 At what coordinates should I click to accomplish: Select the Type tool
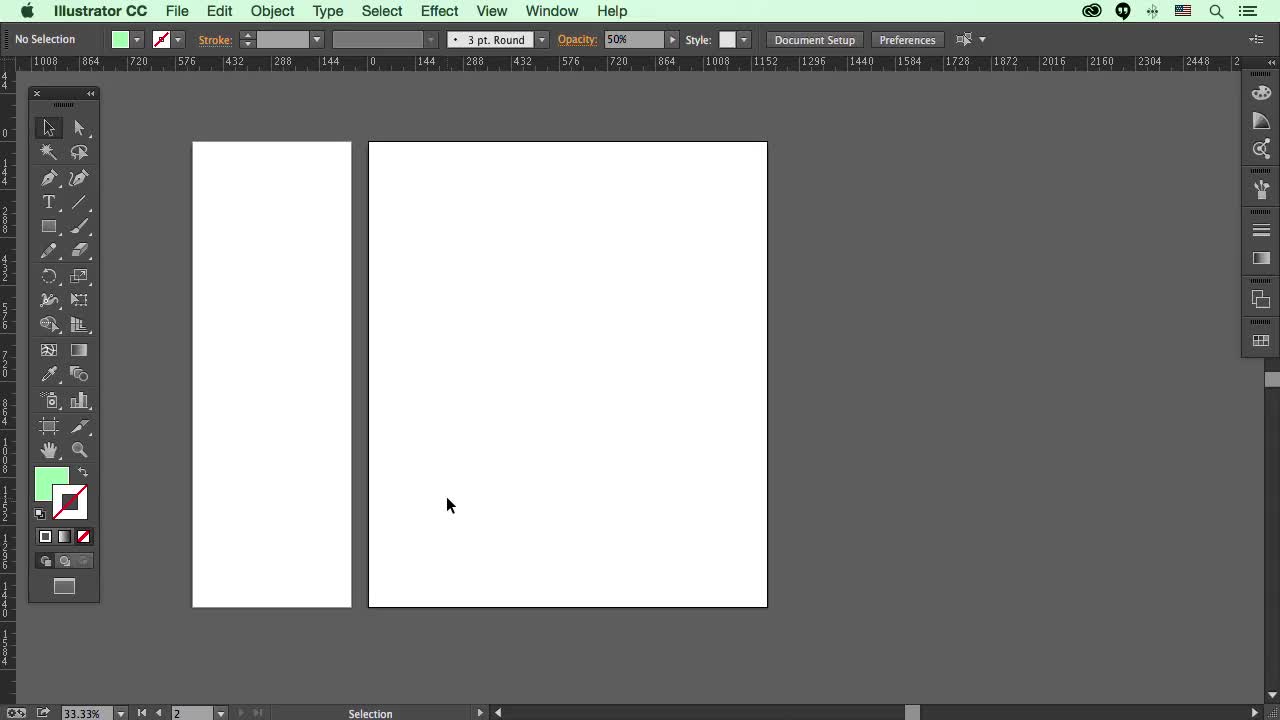point(49,202)
